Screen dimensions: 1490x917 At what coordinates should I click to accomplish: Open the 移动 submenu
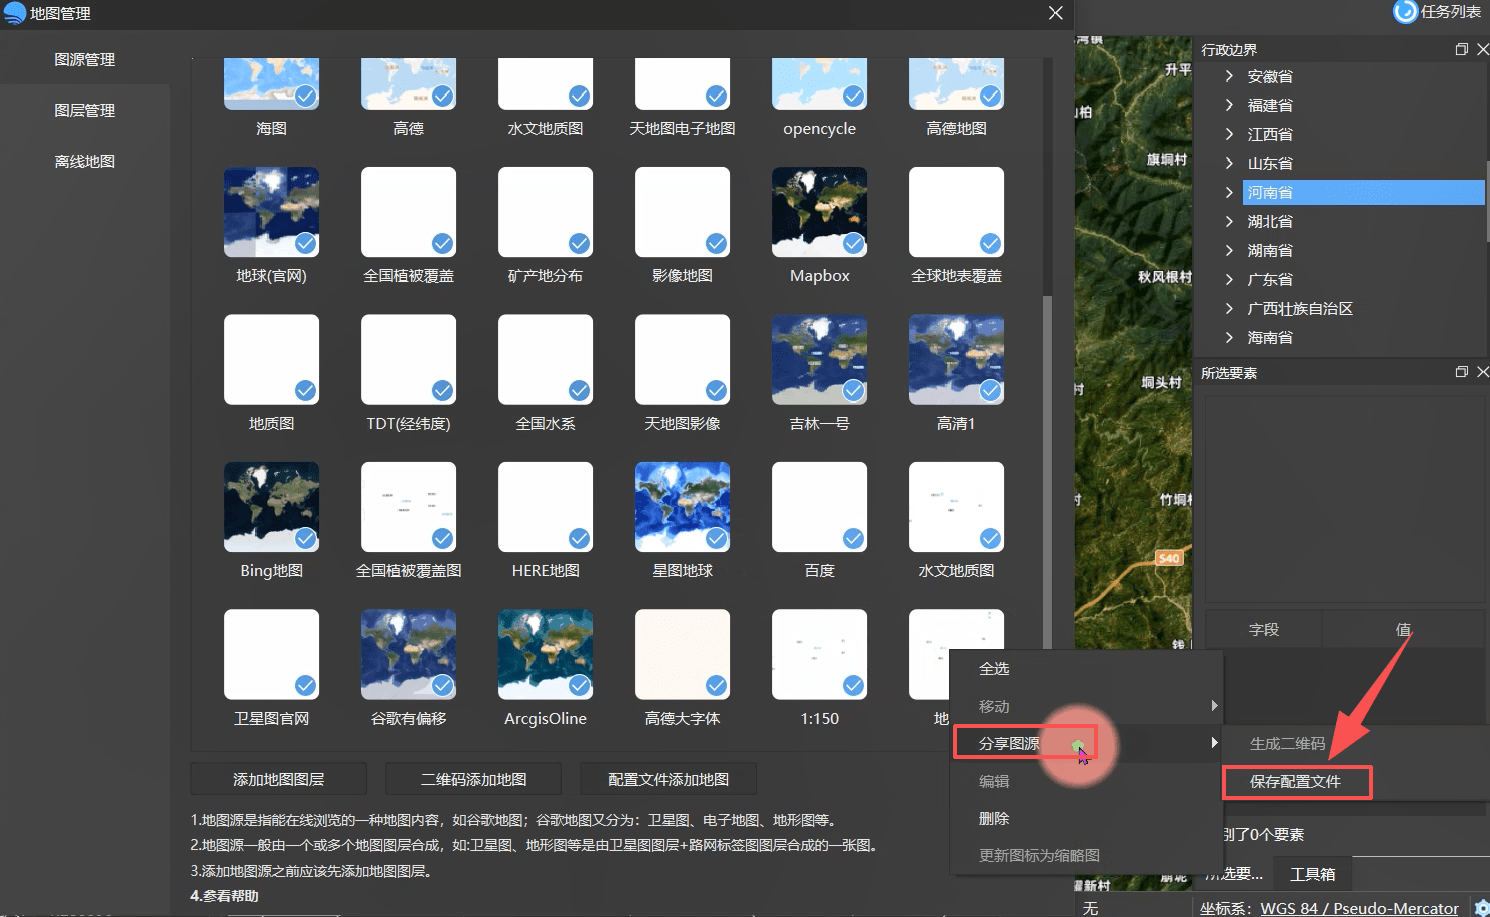[1086, 706]
